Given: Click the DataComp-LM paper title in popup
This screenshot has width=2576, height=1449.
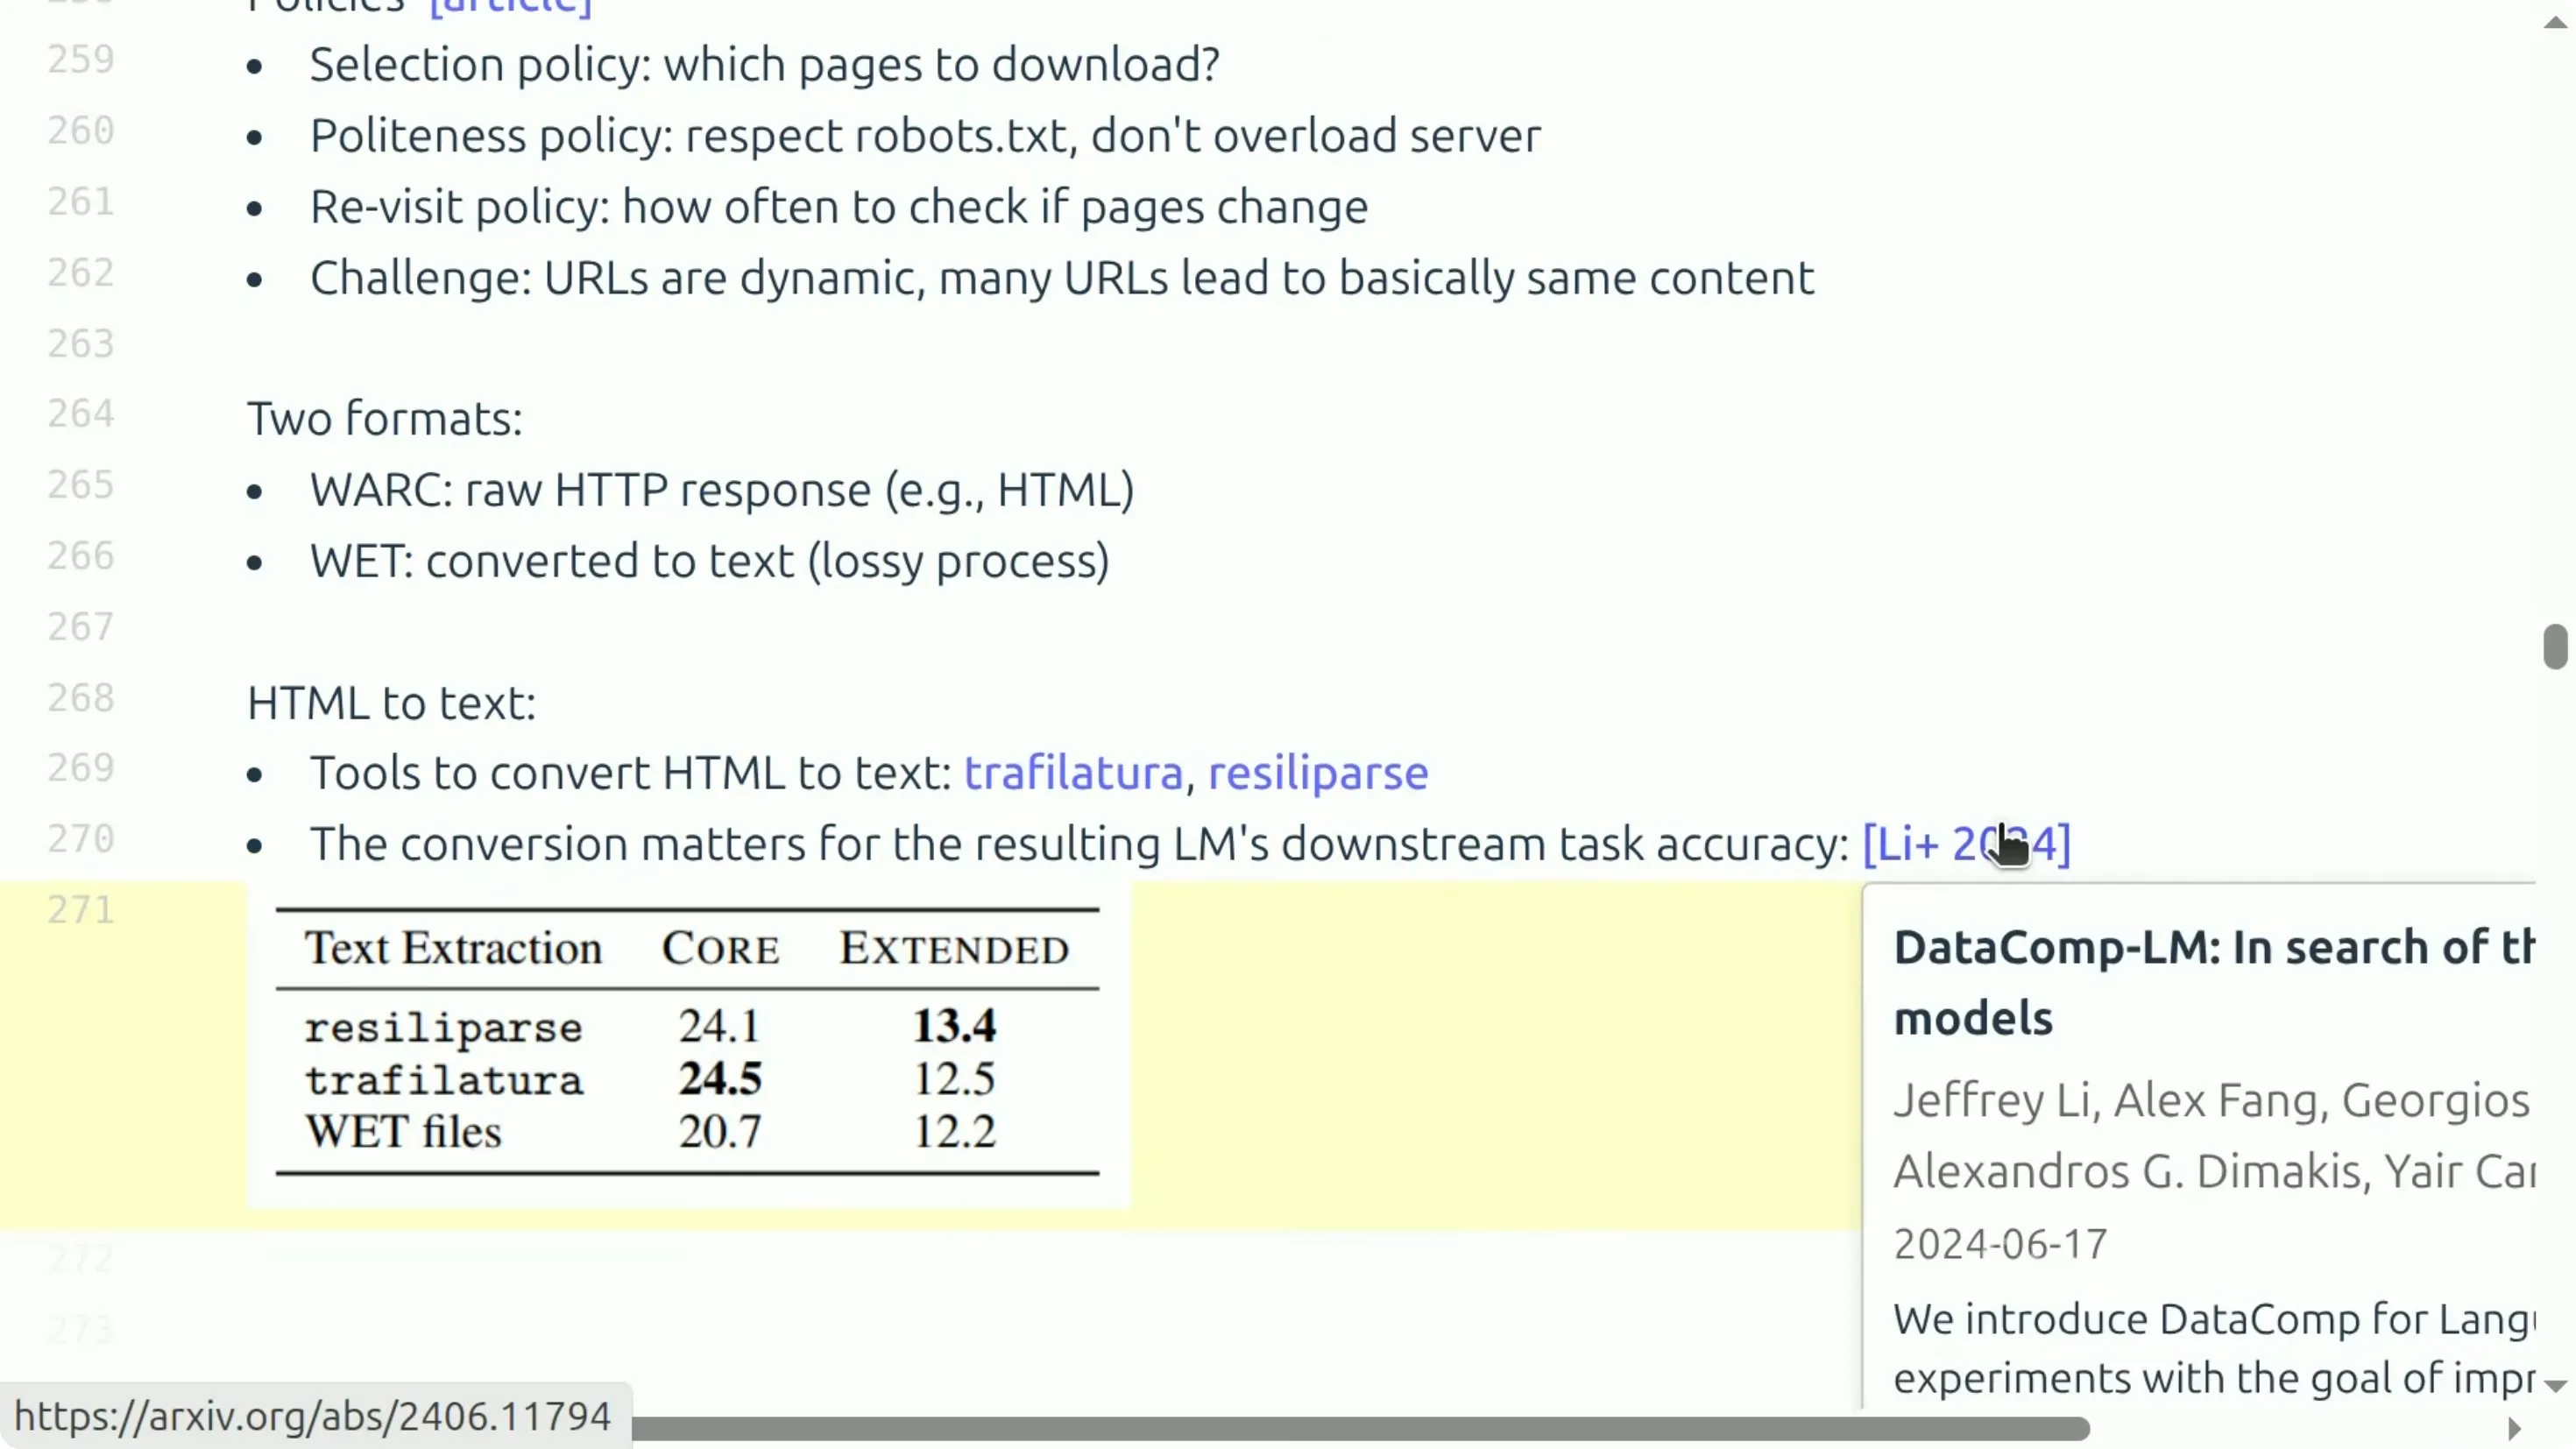Looking at the screenshot, I should click(x=2214, y=983).
